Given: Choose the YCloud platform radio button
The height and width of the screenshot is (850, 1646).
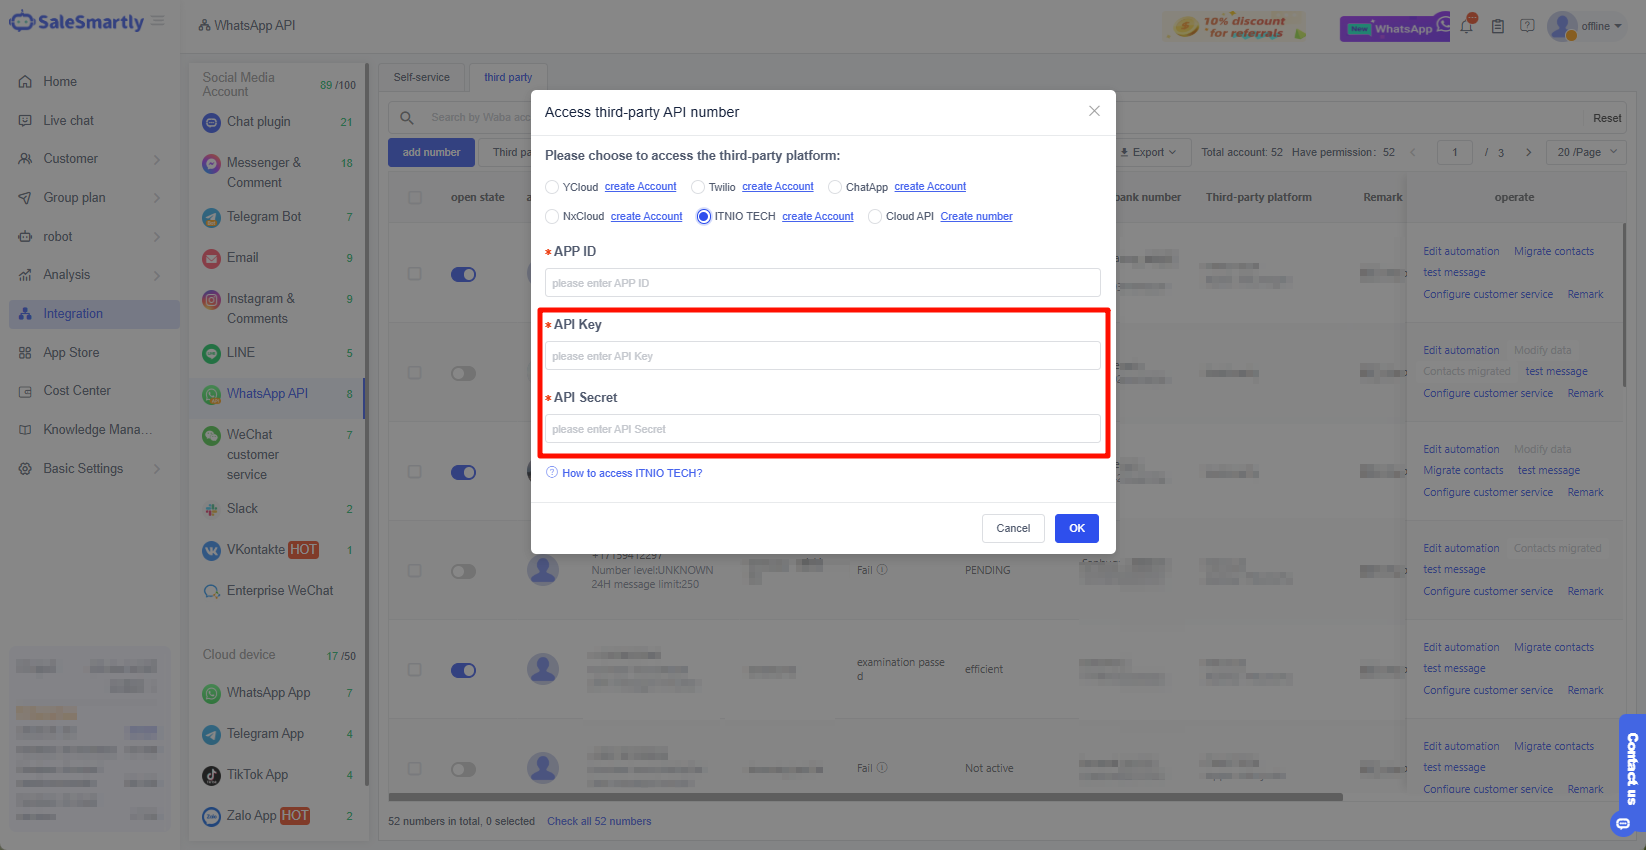Looking at the screenshot, I should click(x=552, y=187).
